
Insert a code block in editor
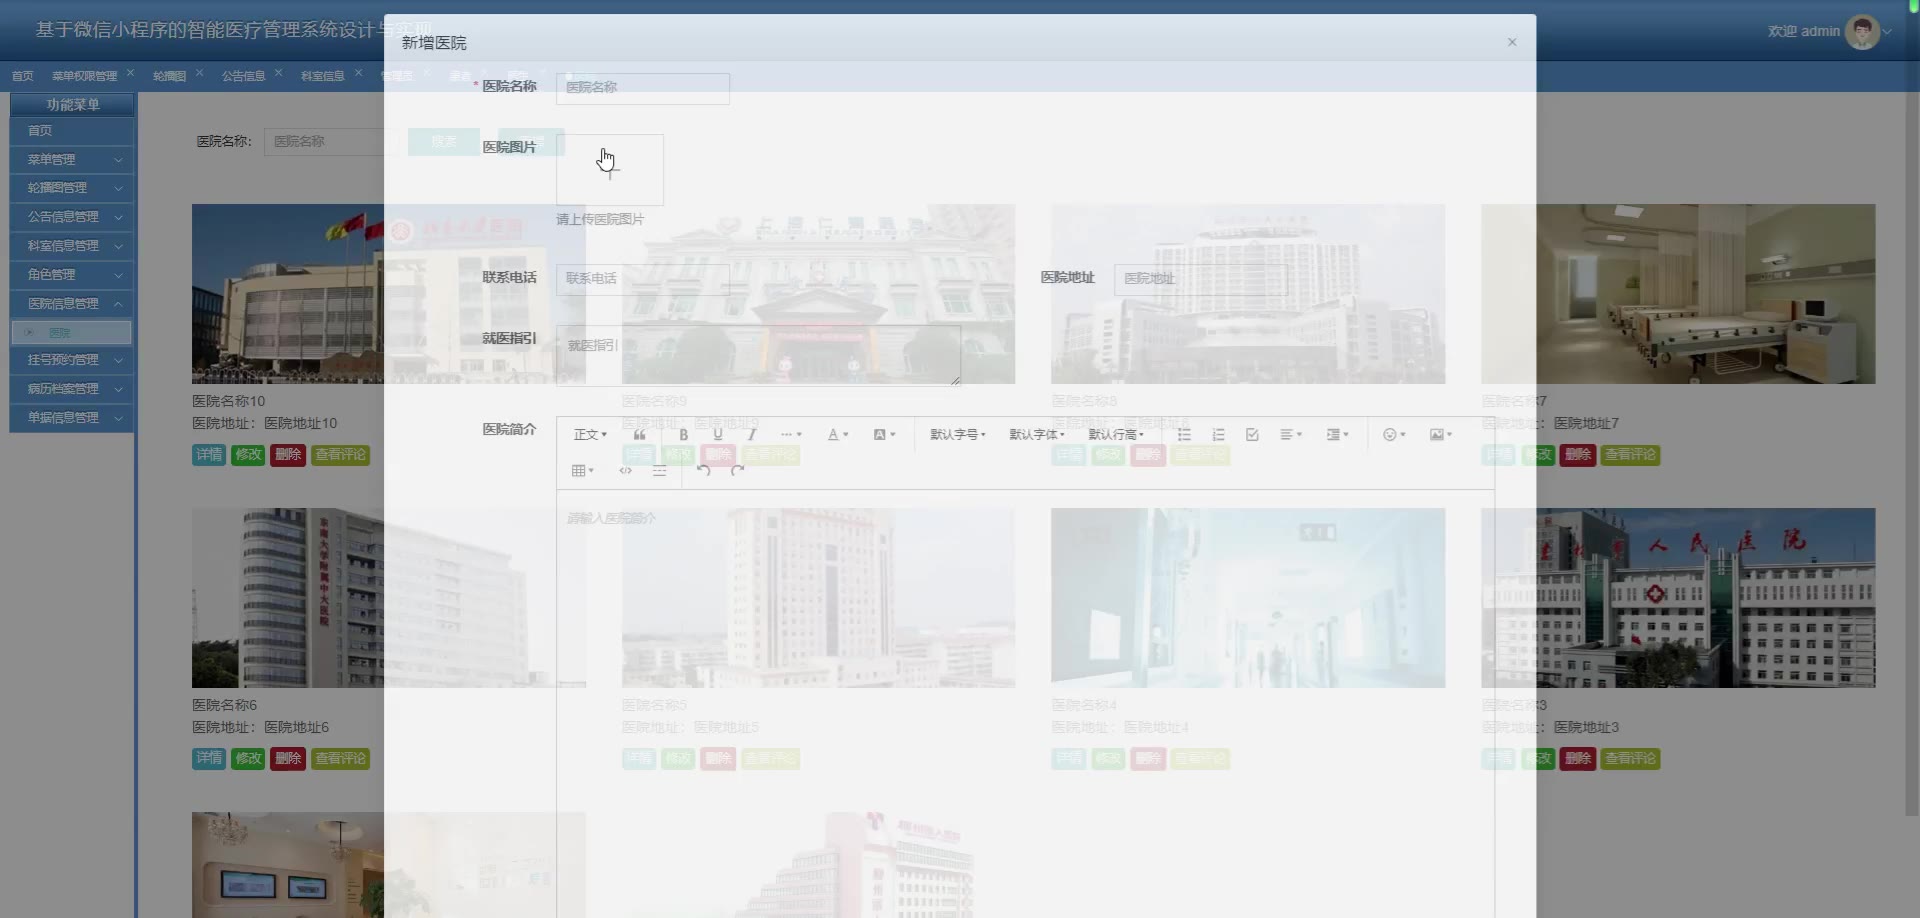626,471
